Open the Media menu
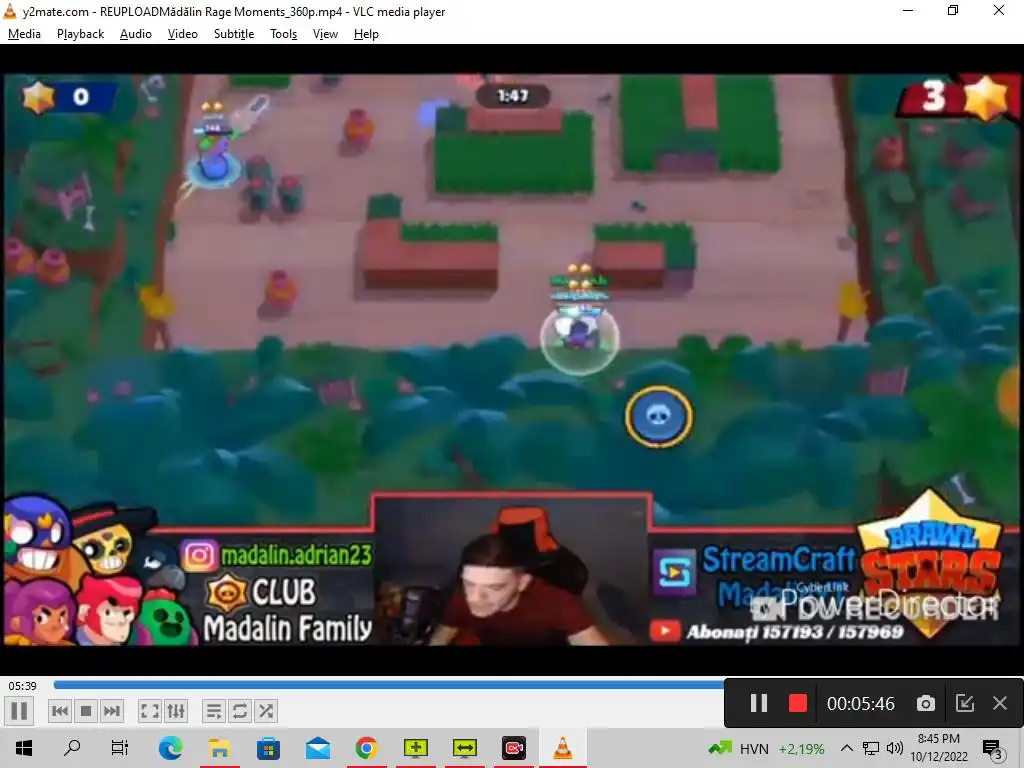 (24, 34)
